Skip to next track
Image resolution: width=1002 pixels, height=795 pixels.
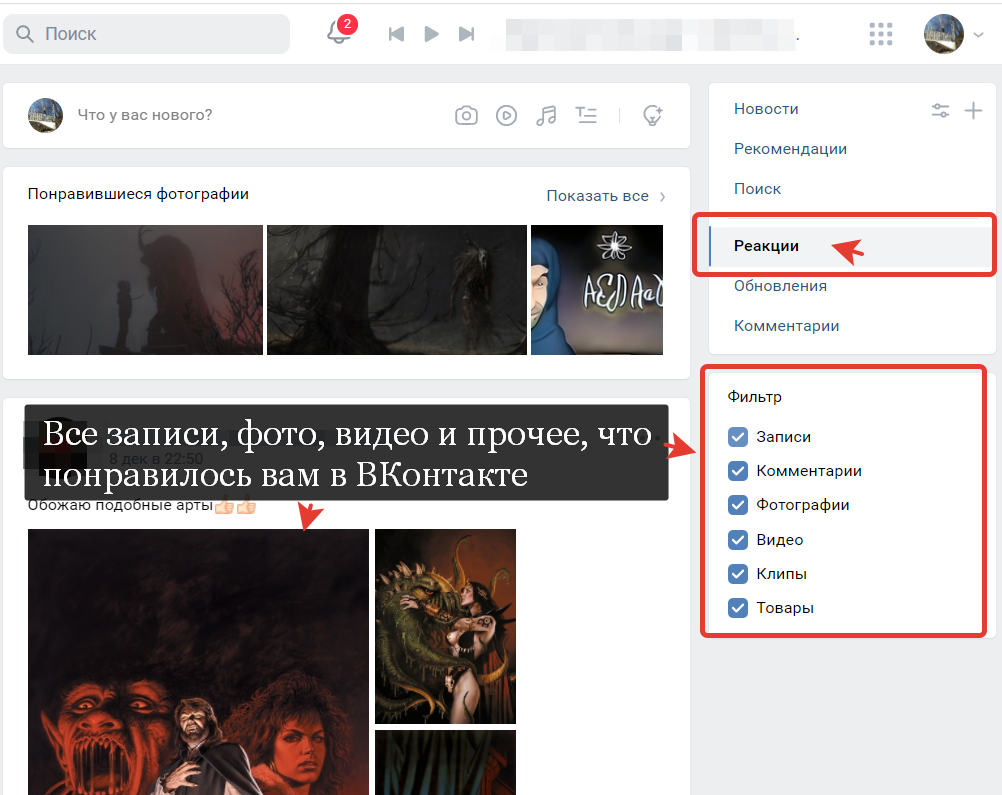[x=466, y=34]
